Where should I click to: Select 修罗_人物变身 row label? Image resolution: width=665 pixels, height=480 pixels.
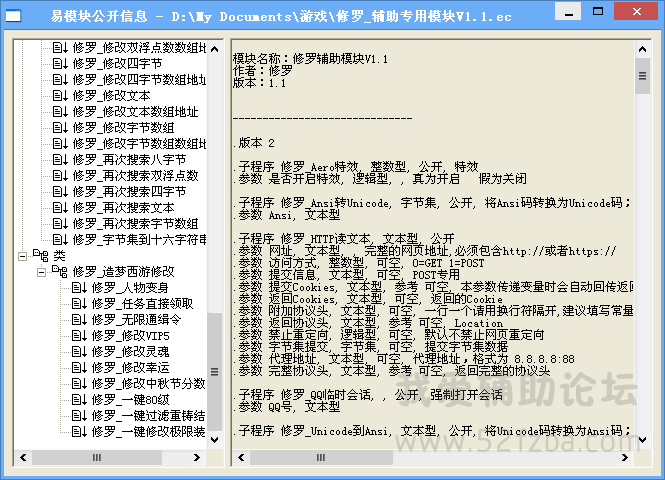(130, 287)
